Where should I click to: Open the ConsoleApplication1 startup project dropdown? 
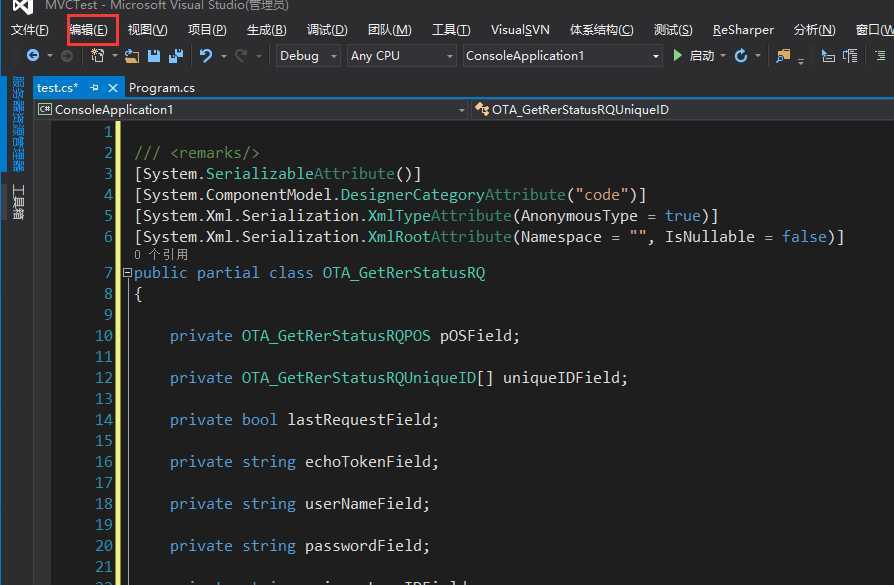pyautogui.click(x=562, y=56)
